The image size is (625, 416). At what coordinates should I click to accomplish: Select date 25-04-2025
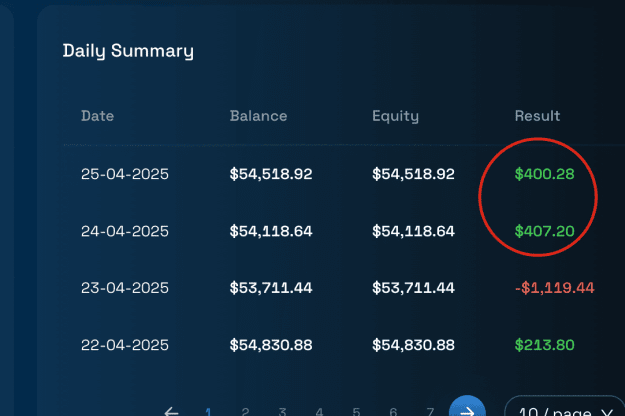125,174
